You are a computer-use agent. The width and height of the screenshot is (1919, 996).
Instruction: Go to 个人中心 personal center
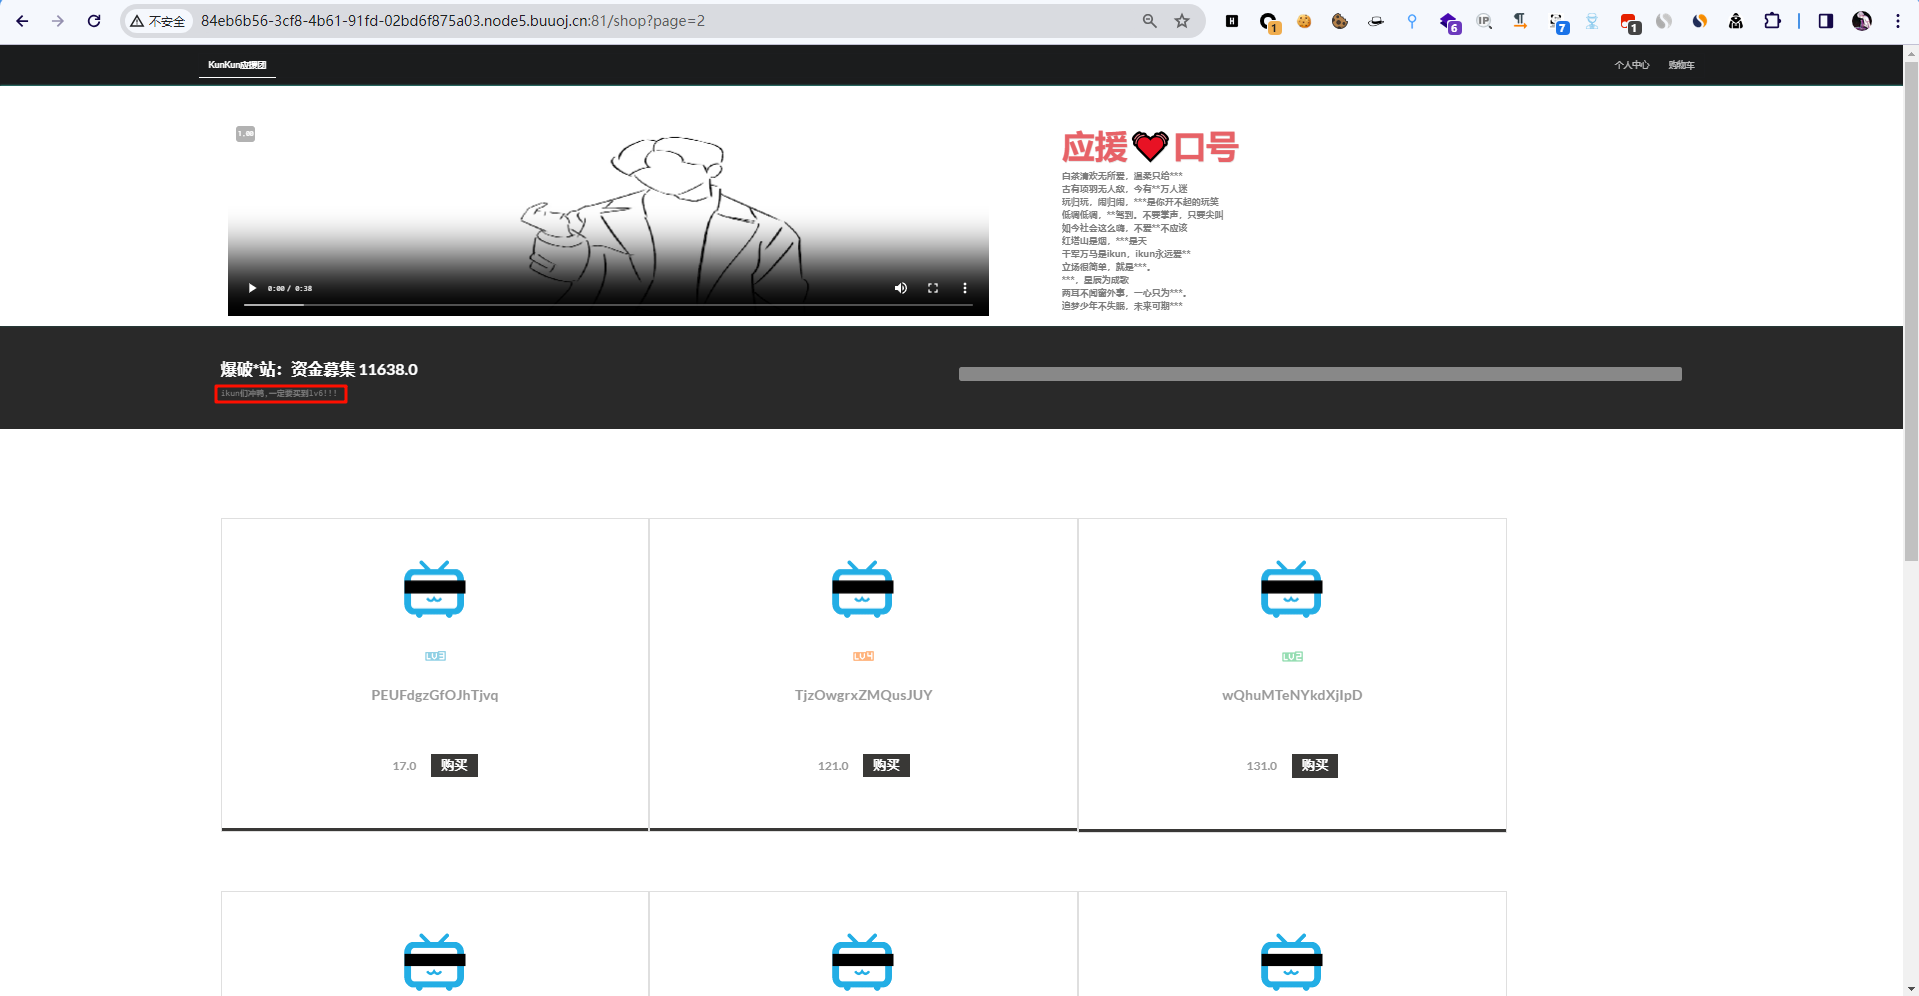click(1631, 65)
